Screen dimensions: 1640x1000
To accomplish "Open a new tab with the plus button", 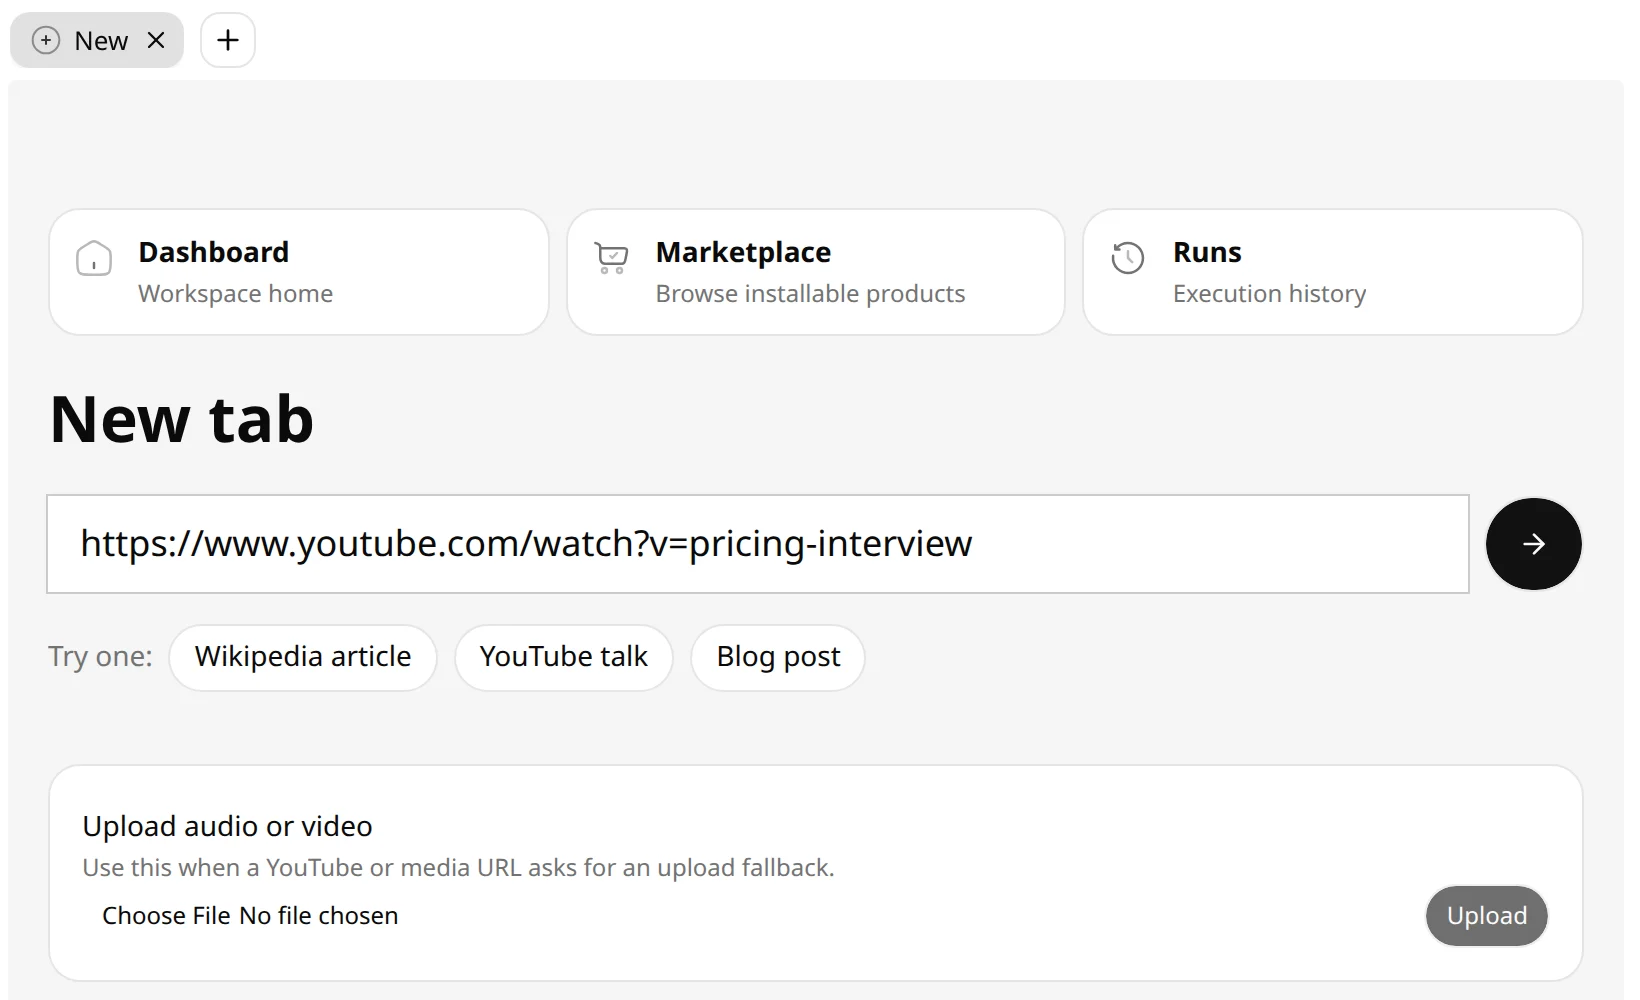I will point(228,40).
